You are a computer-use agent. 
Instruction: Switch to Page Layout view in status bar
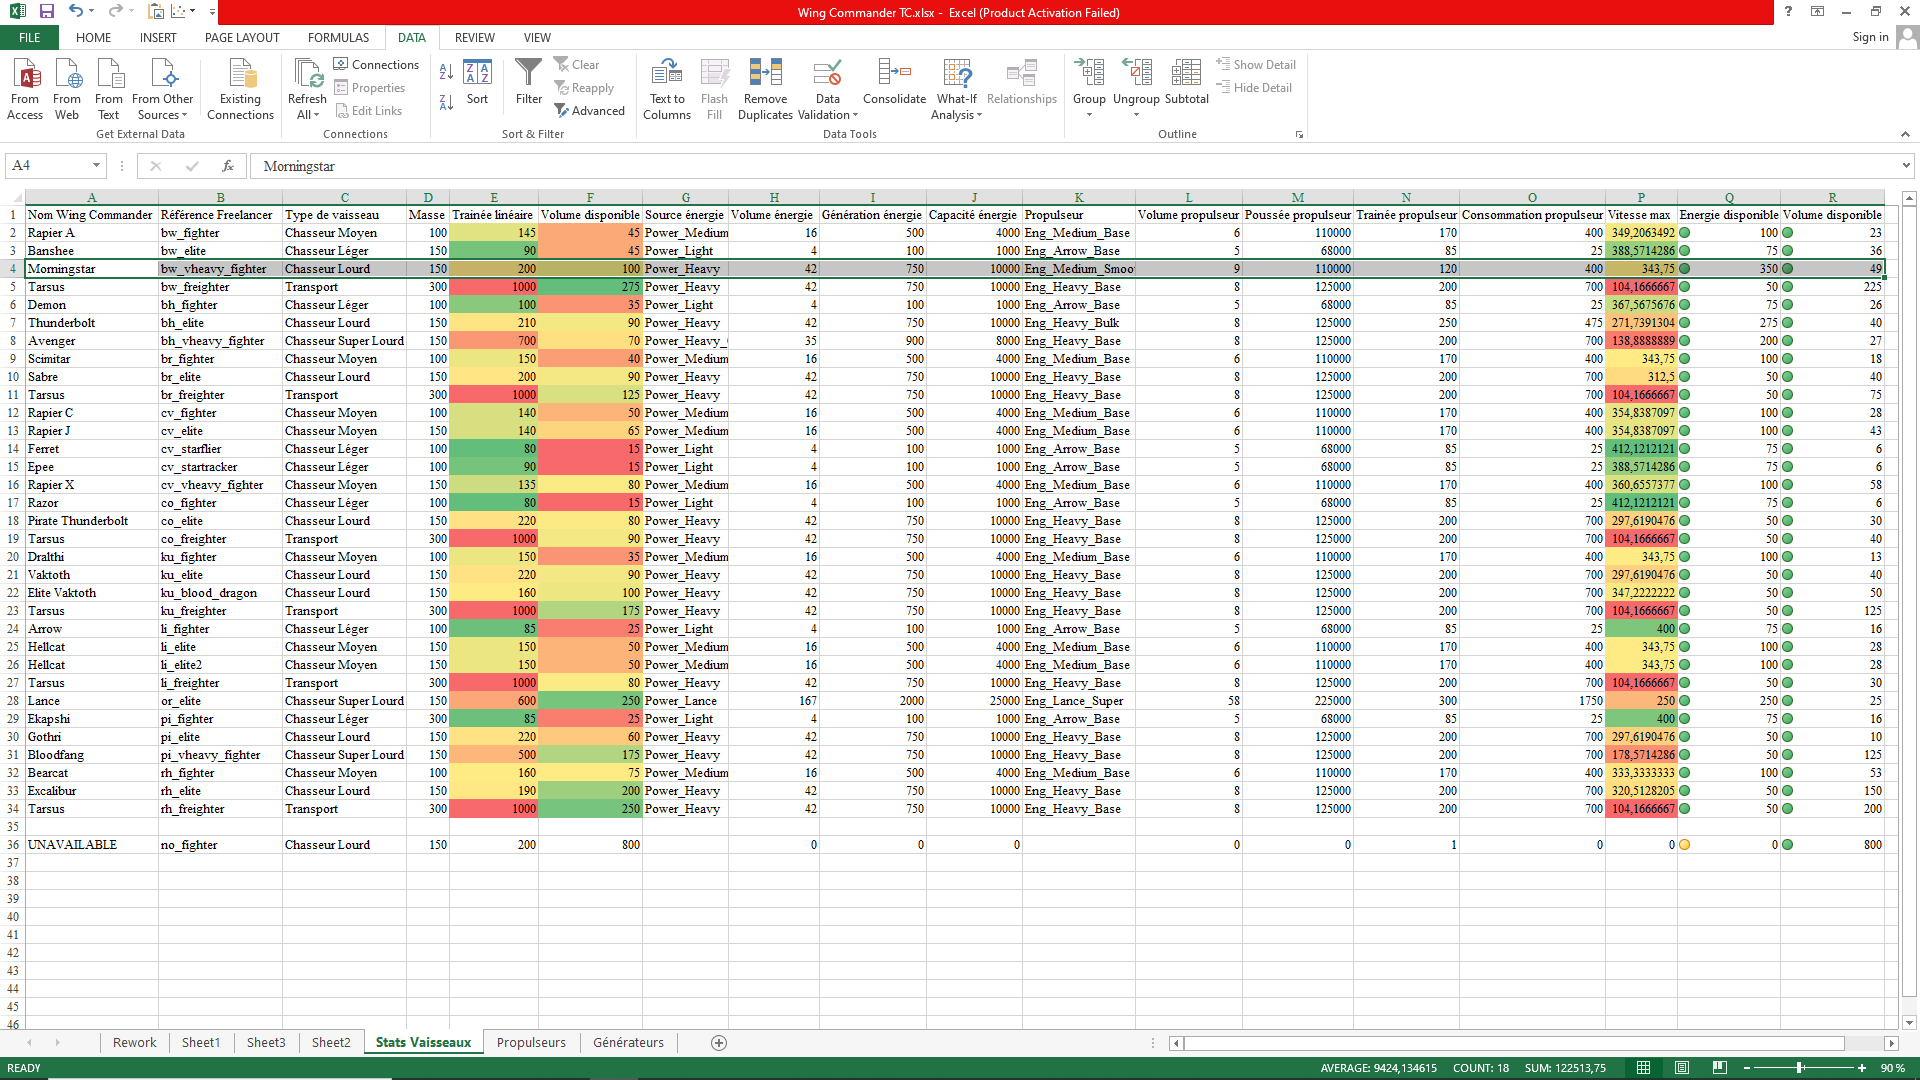point(1682,1068)
